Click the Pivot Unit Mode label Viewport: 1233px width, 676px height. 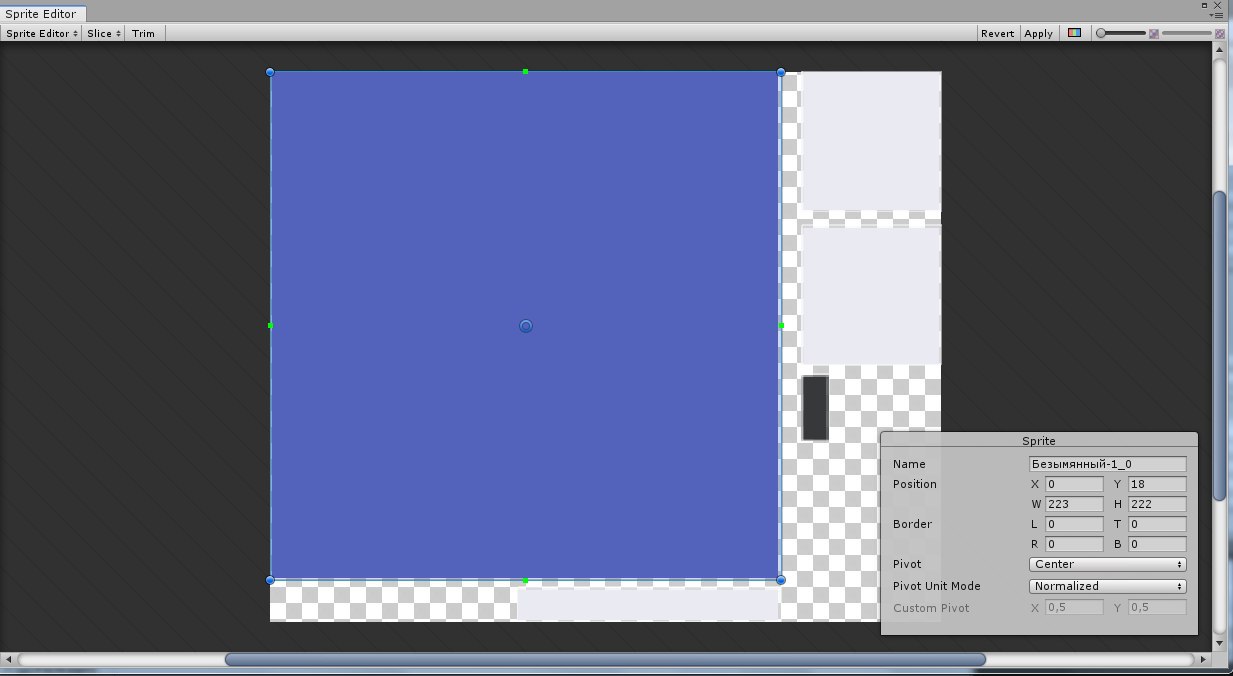point(937,586)
